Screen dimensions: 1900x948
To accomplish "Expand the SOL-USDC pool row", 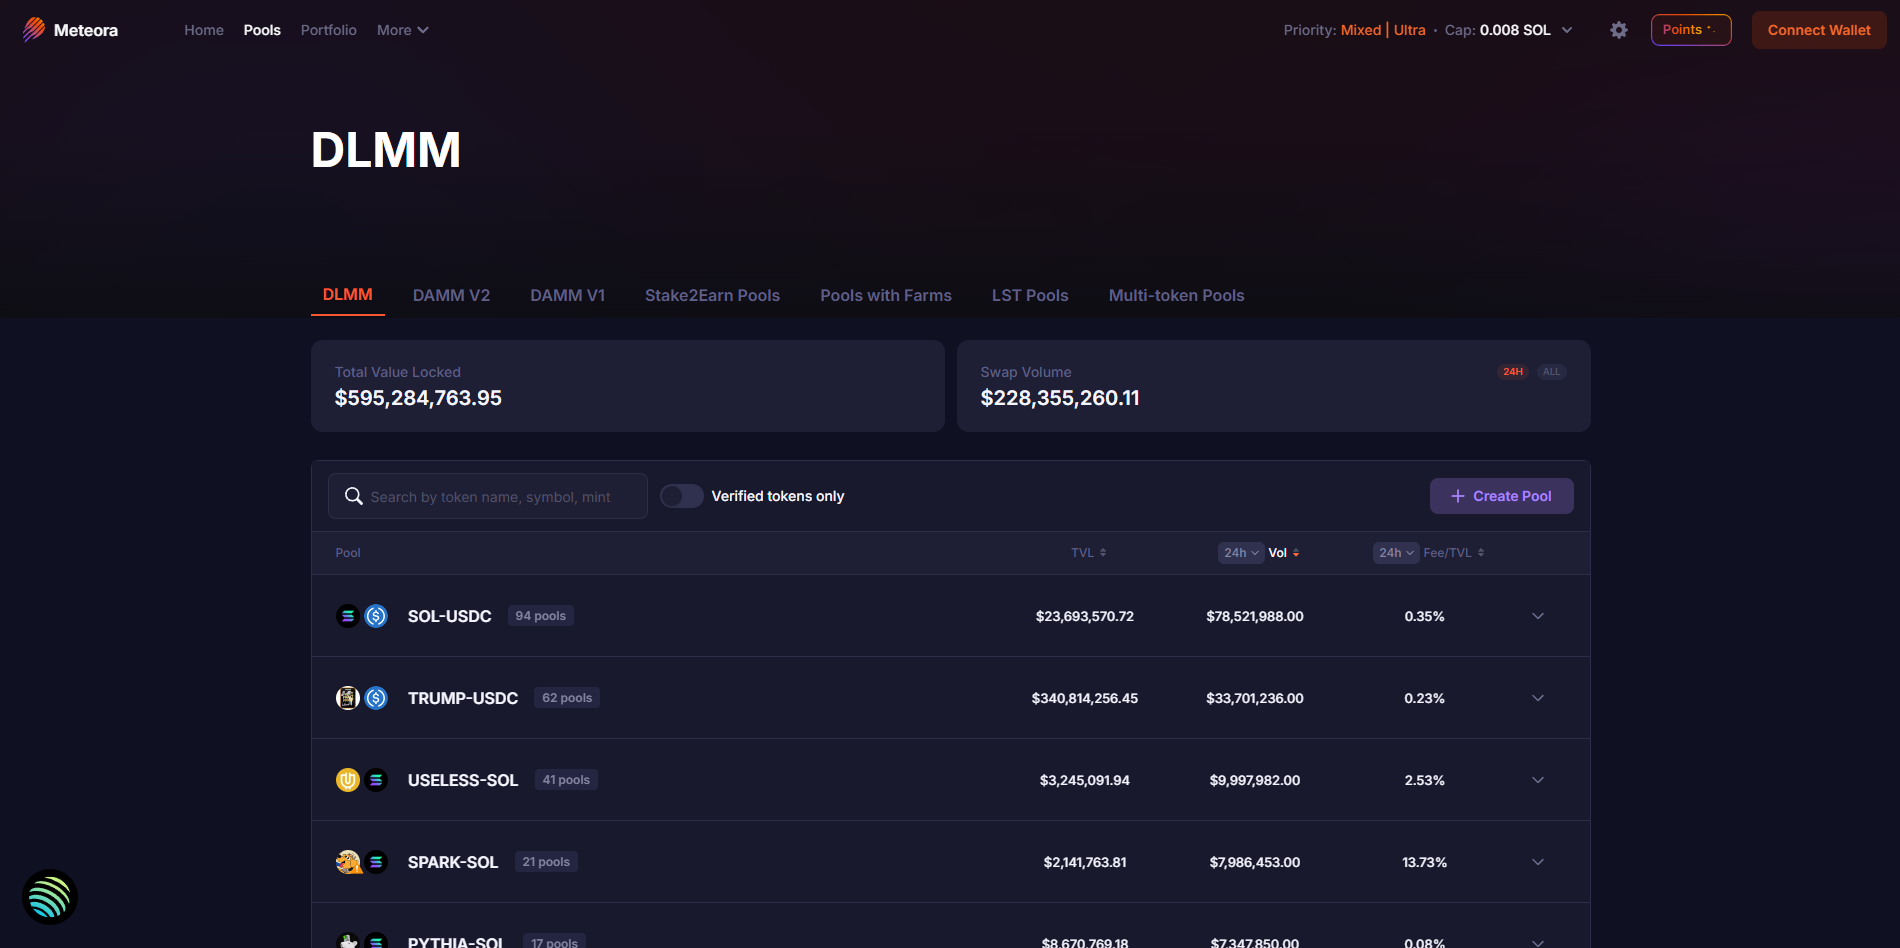I will click(1538, 616).
